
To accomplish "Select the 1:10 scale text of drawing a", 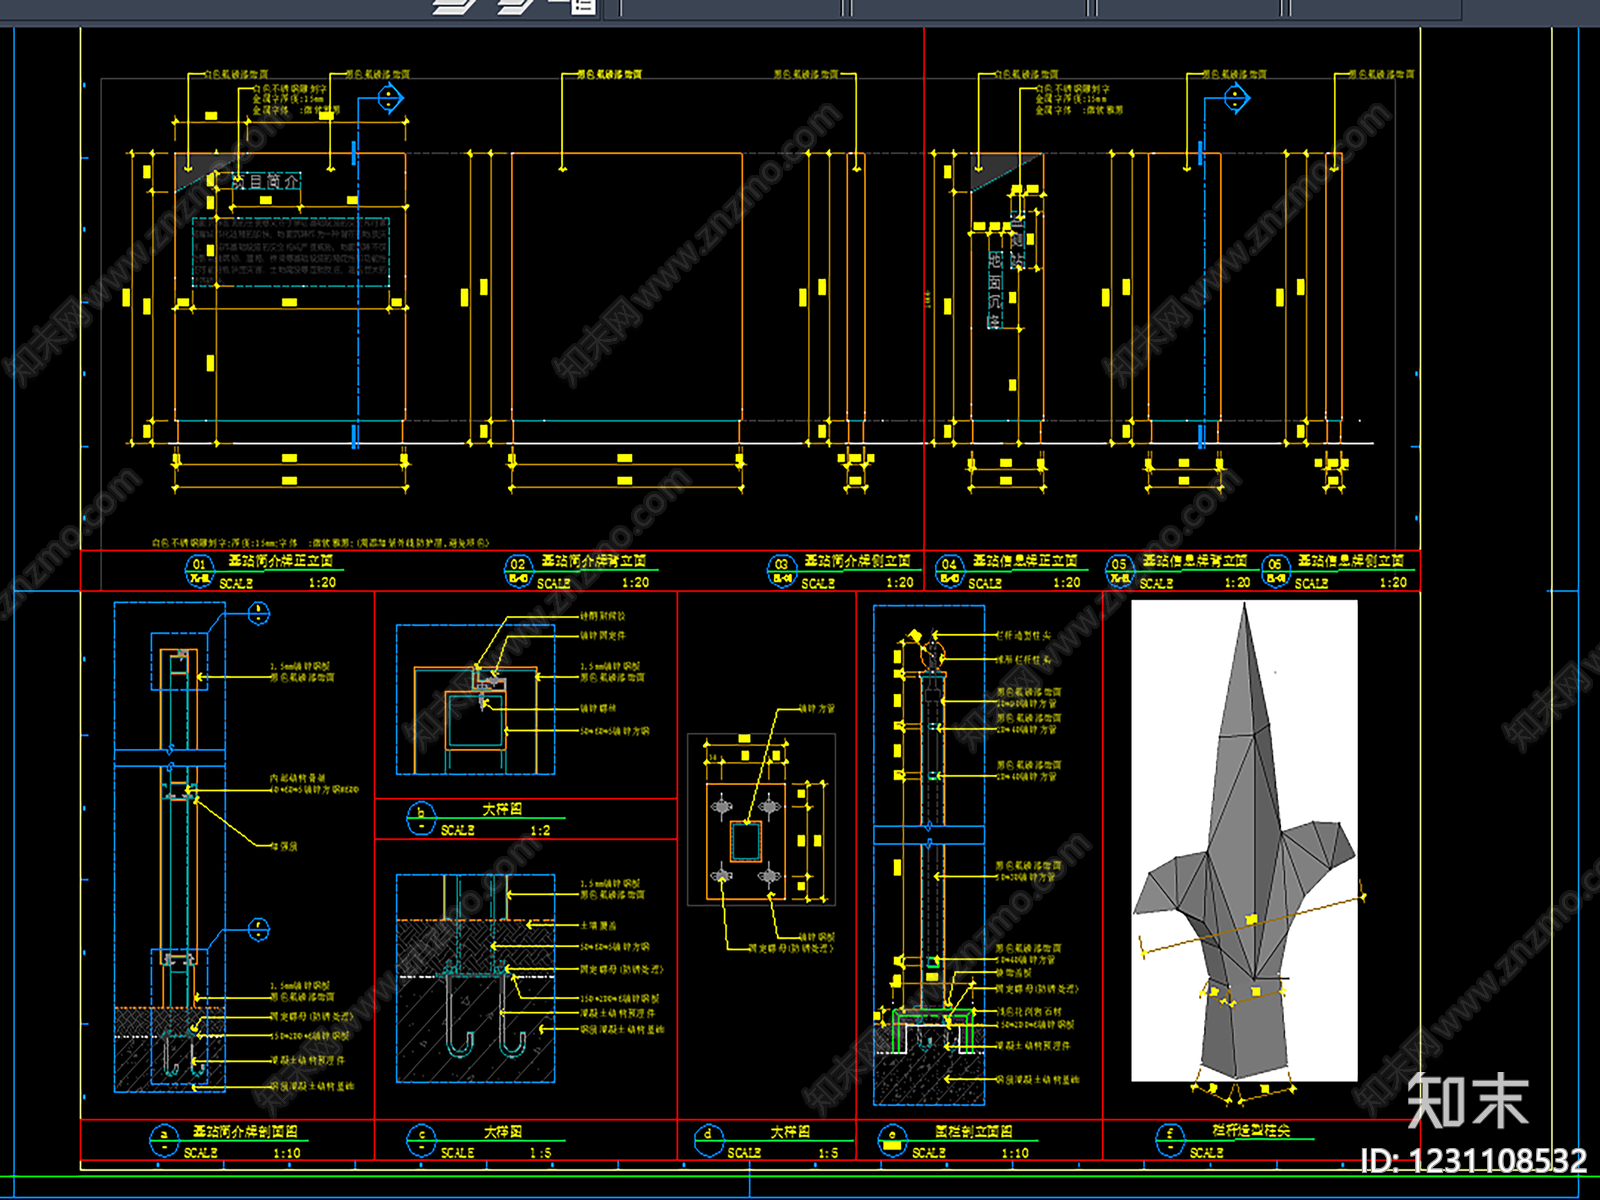I will [x=287, y=1153].
